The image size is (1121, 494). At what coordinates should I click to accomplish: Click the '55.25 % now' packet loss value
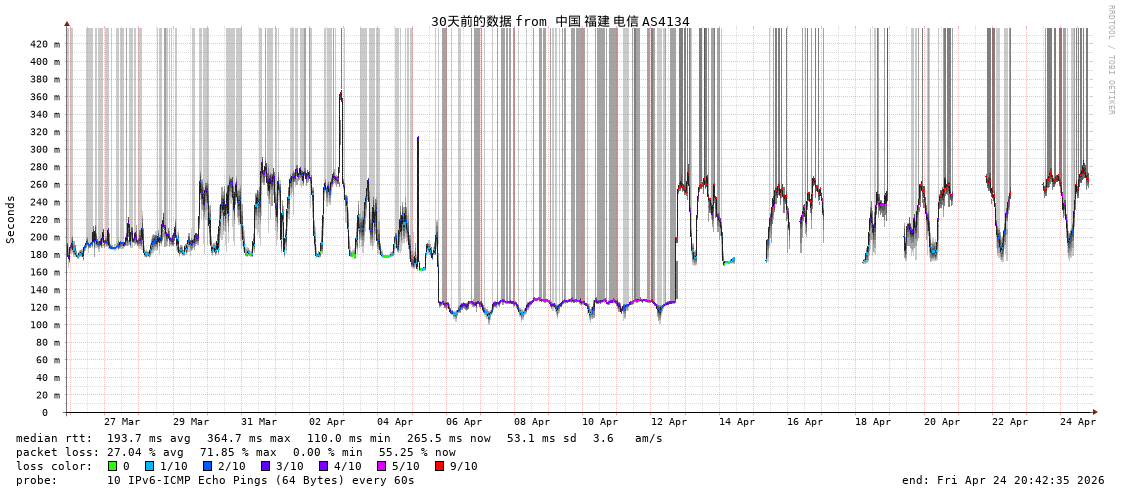pos(420,453)
